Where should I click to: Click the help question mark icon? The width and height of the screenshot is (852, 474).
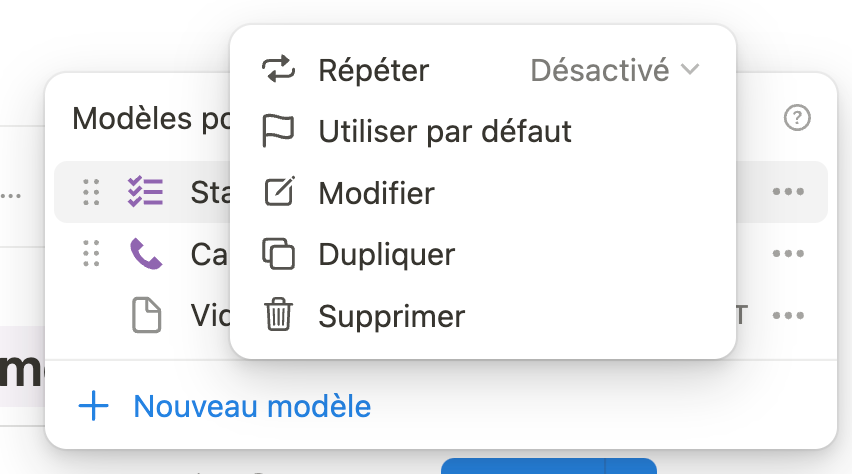point(796,119)
